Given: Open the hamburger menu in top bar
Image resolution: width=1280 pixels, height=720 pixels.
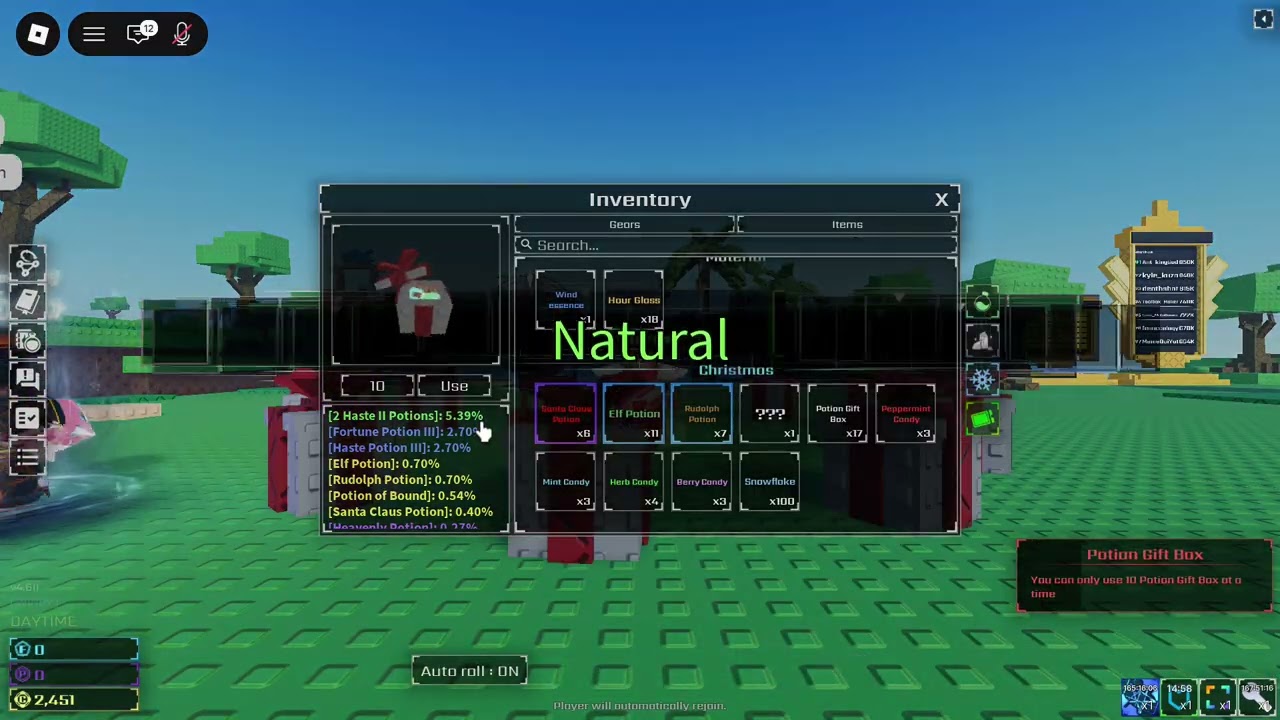Looking at the screenshot, I should pos(94,35).
